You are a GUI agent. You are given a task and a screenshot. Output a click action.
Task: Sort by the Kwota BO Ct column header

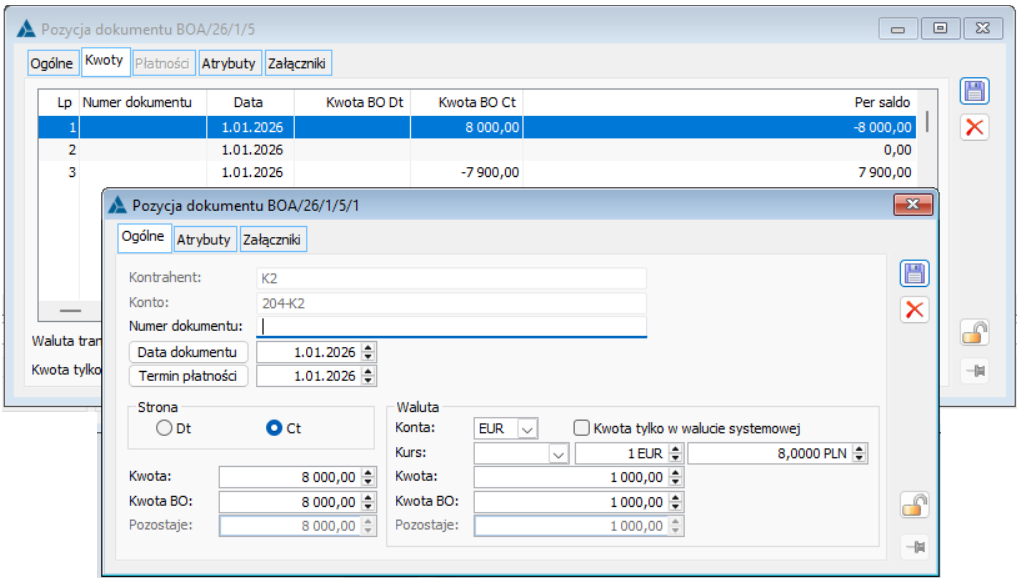pyautogui.click(x=467, y=102)
